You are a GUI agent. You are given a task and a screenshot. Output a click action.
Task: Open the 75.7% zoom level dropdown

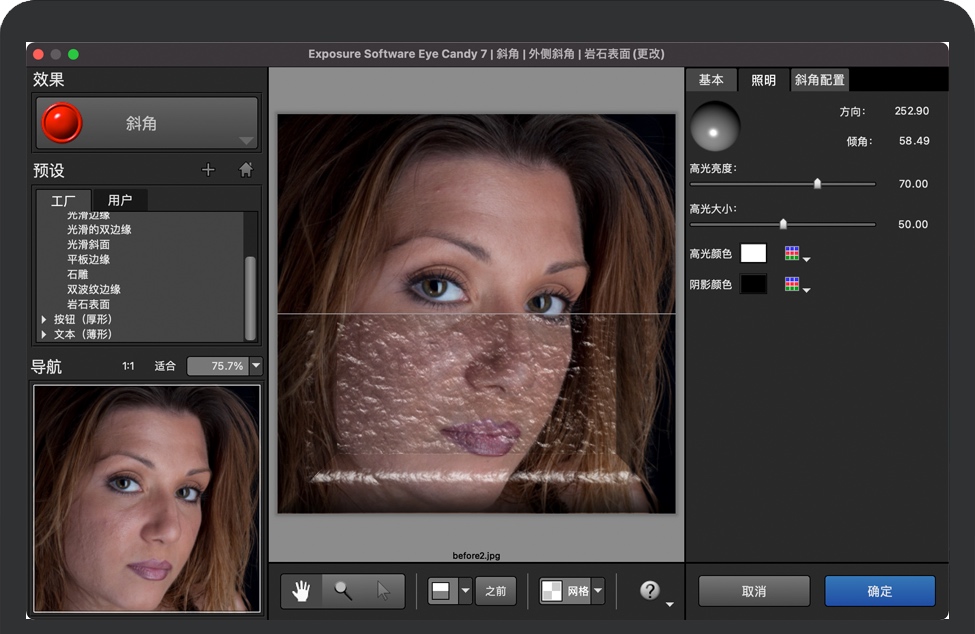point(256,366)
